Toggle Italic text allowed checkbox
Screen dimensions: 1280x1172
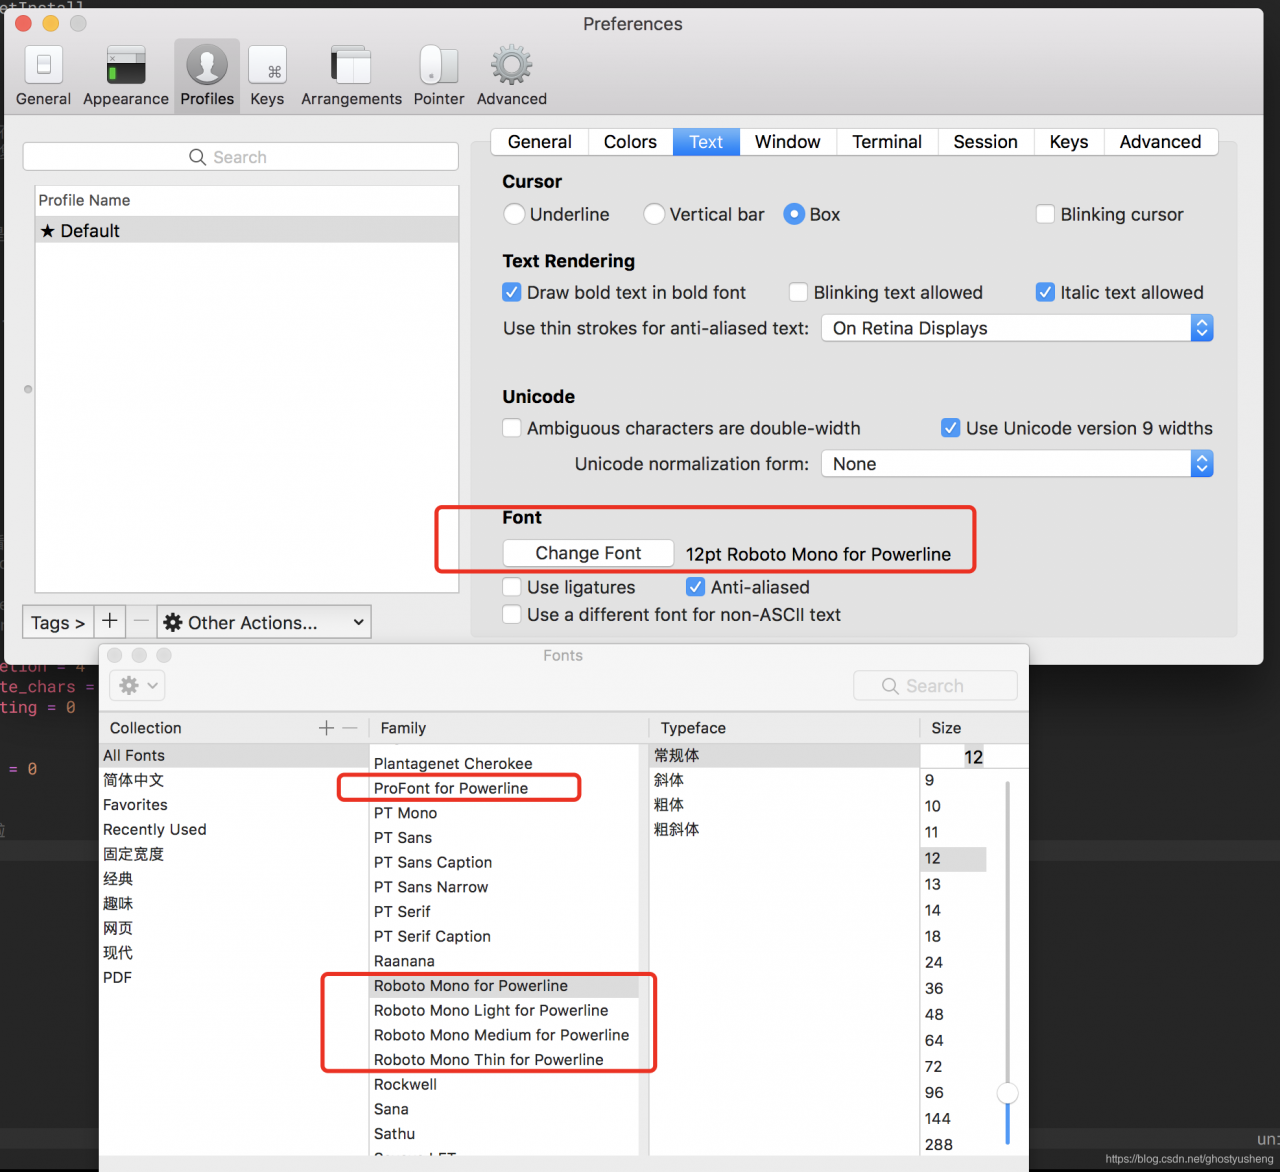(1045, 292)
